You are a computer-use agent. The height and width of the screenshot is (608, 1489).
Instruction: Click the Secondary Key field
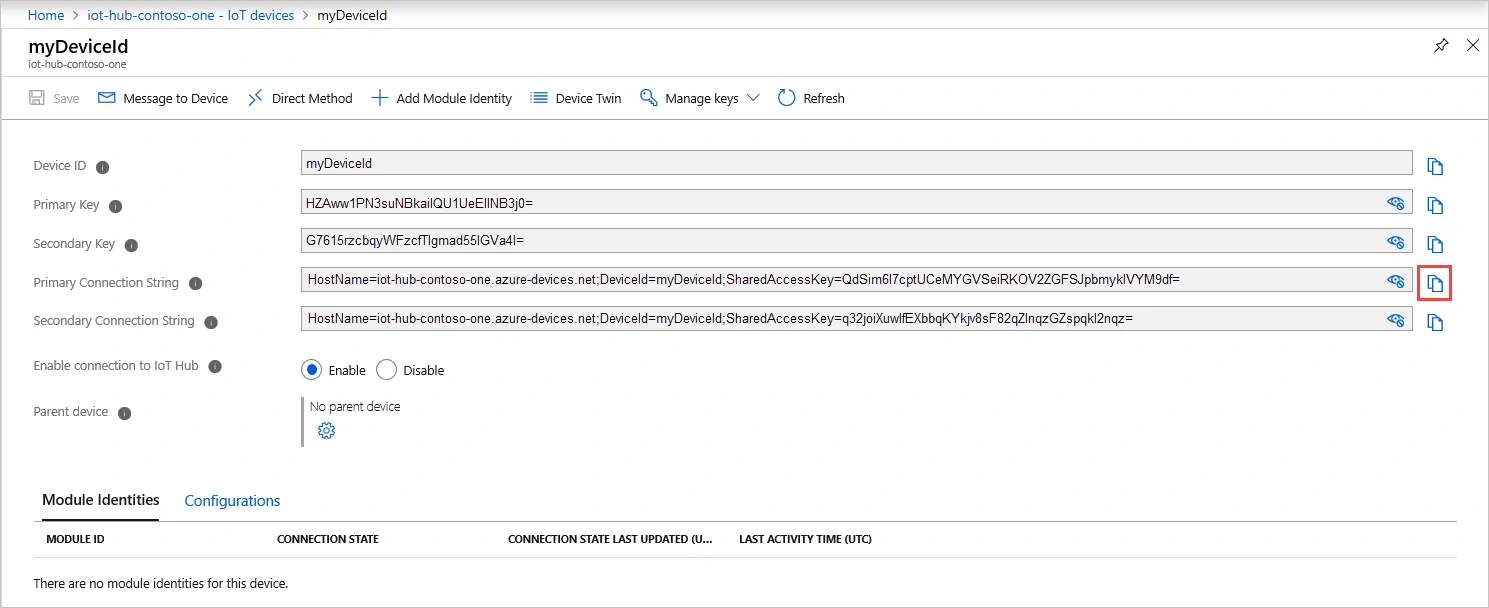point(857,241)
